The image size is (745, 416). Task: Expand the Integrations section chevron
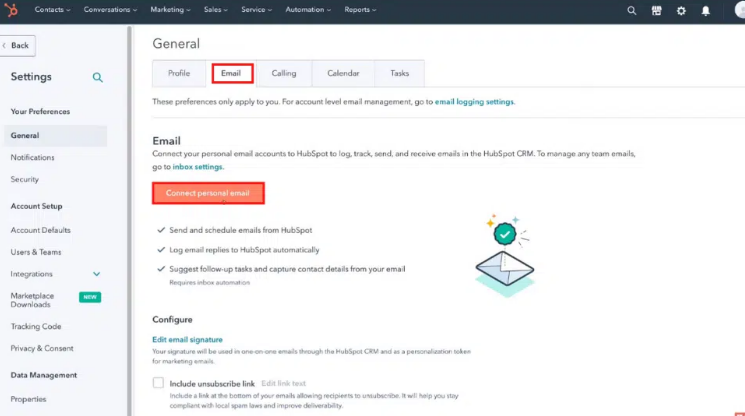pyautogui.click(x=97, y=274)
